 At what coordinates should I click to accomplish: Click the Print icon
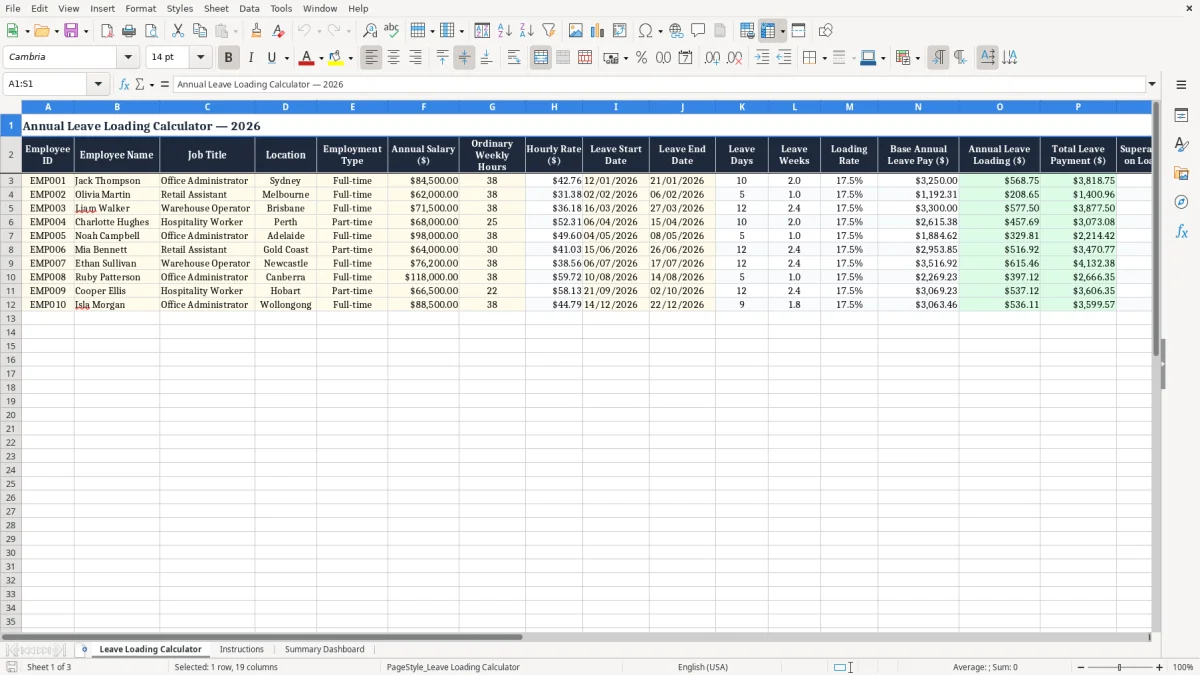click(x=129, y=31)
